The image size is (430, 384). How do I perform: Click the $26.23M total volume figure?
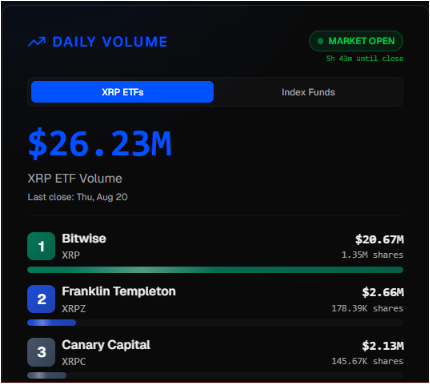click(x=100, y=143)
